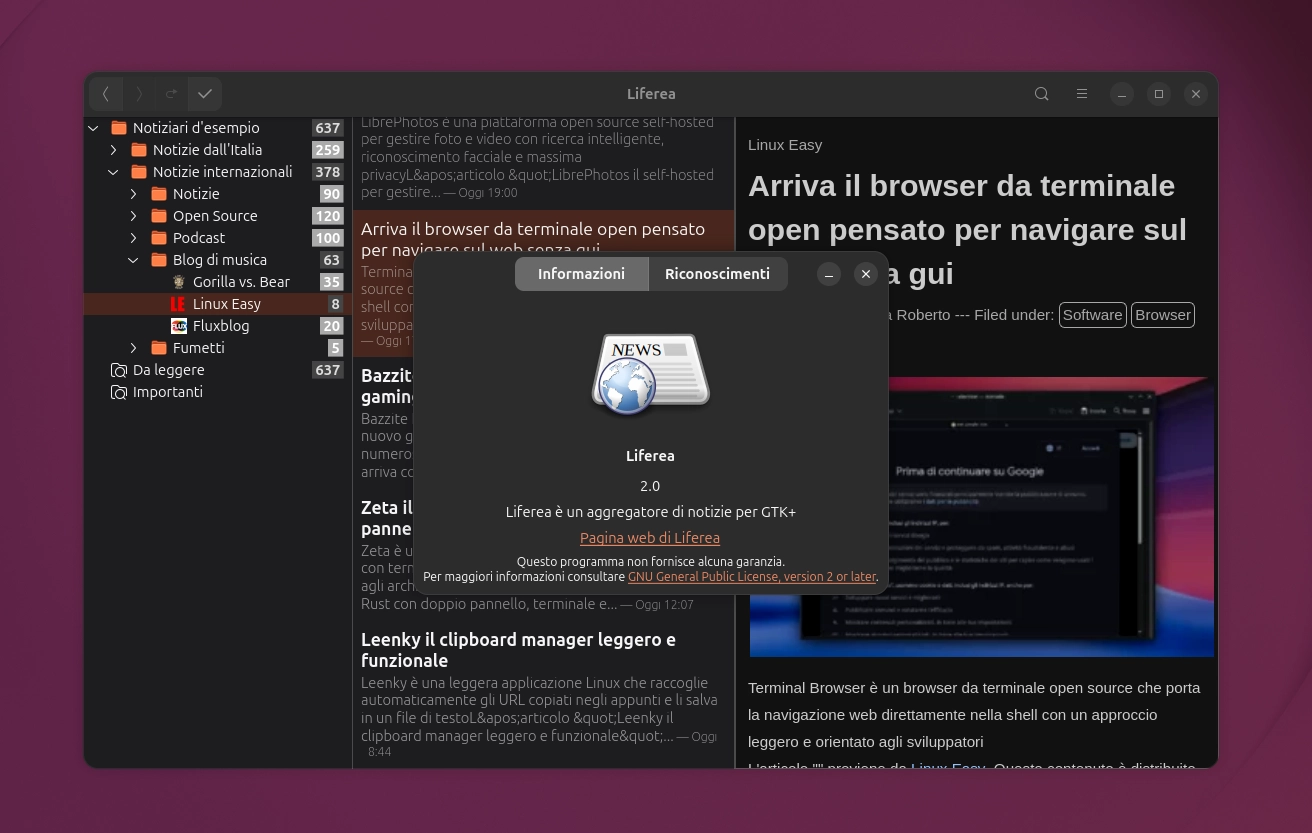Open the Pagina web di Liferea link
The image size is (1312, 833).
pos(650,538)
